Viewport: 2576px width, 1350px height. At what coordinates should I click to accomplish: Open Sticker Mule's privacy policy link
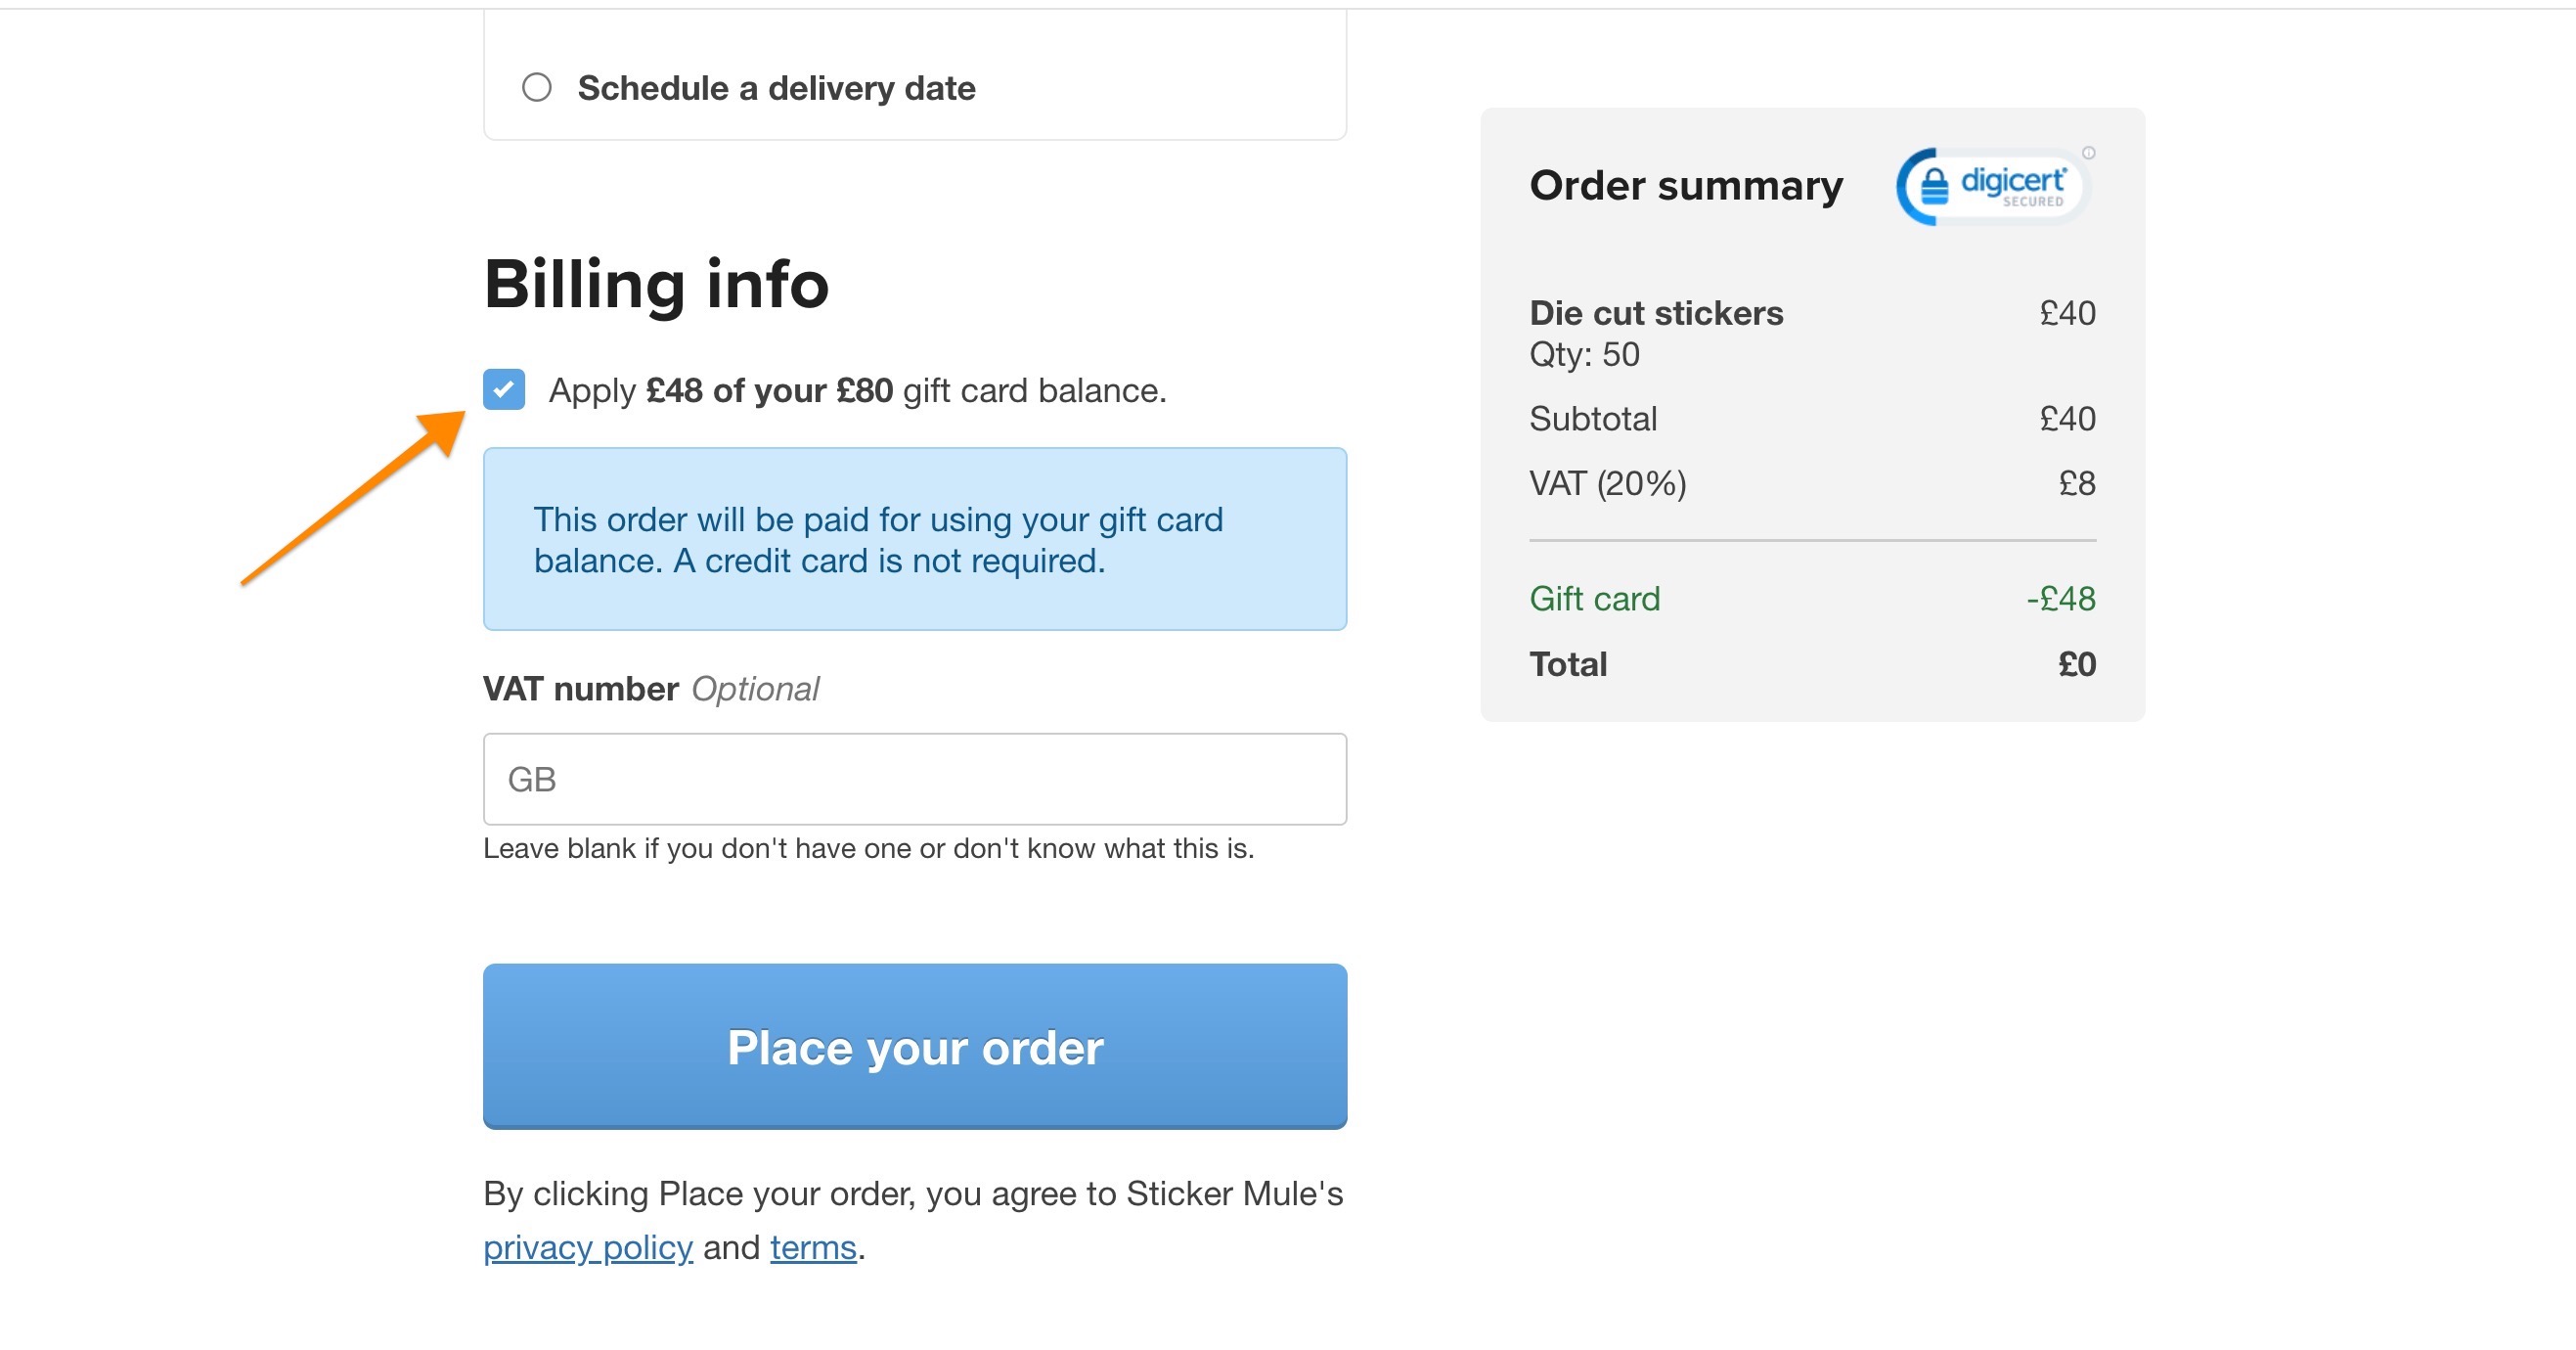tap(588, 1246)
